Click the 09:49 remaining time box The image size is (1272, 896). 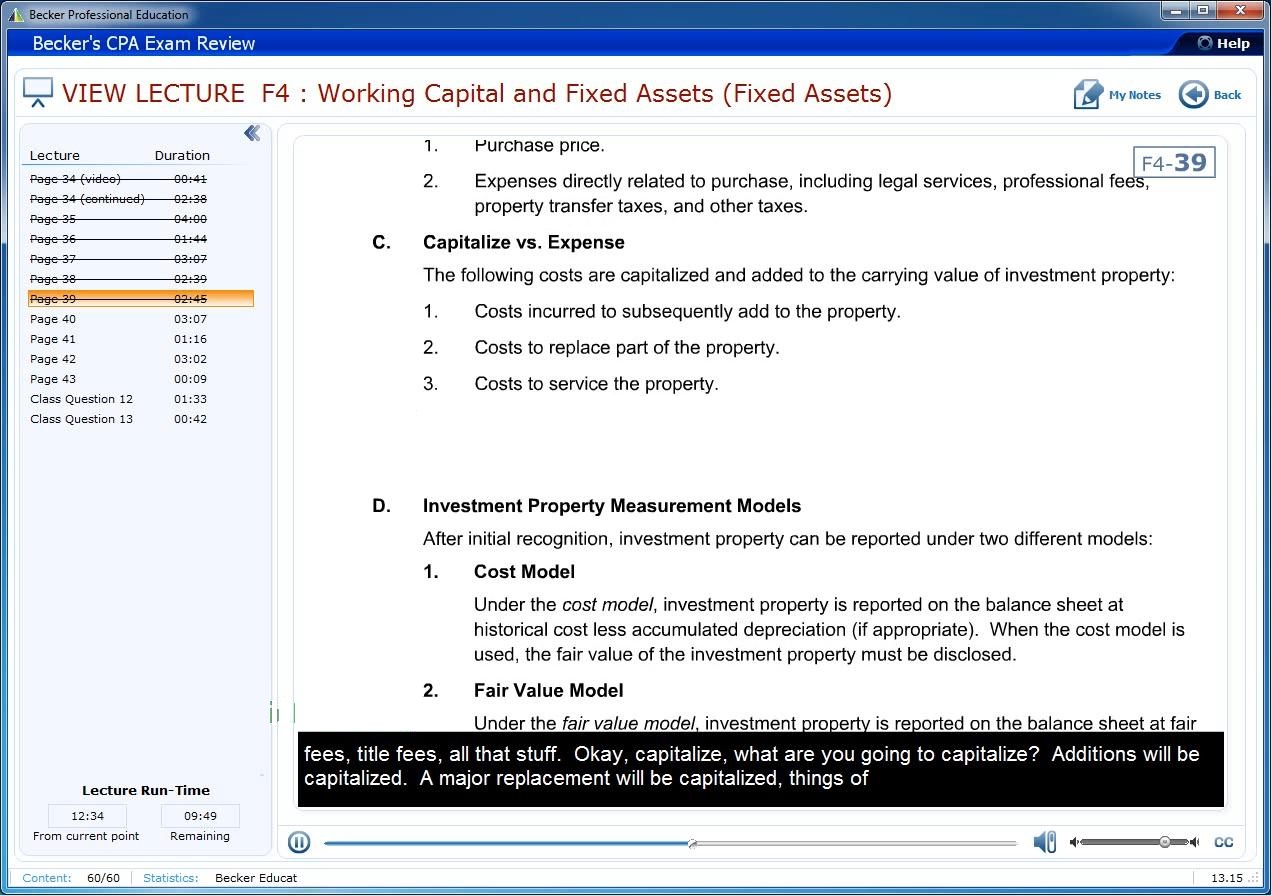point(200,816)
